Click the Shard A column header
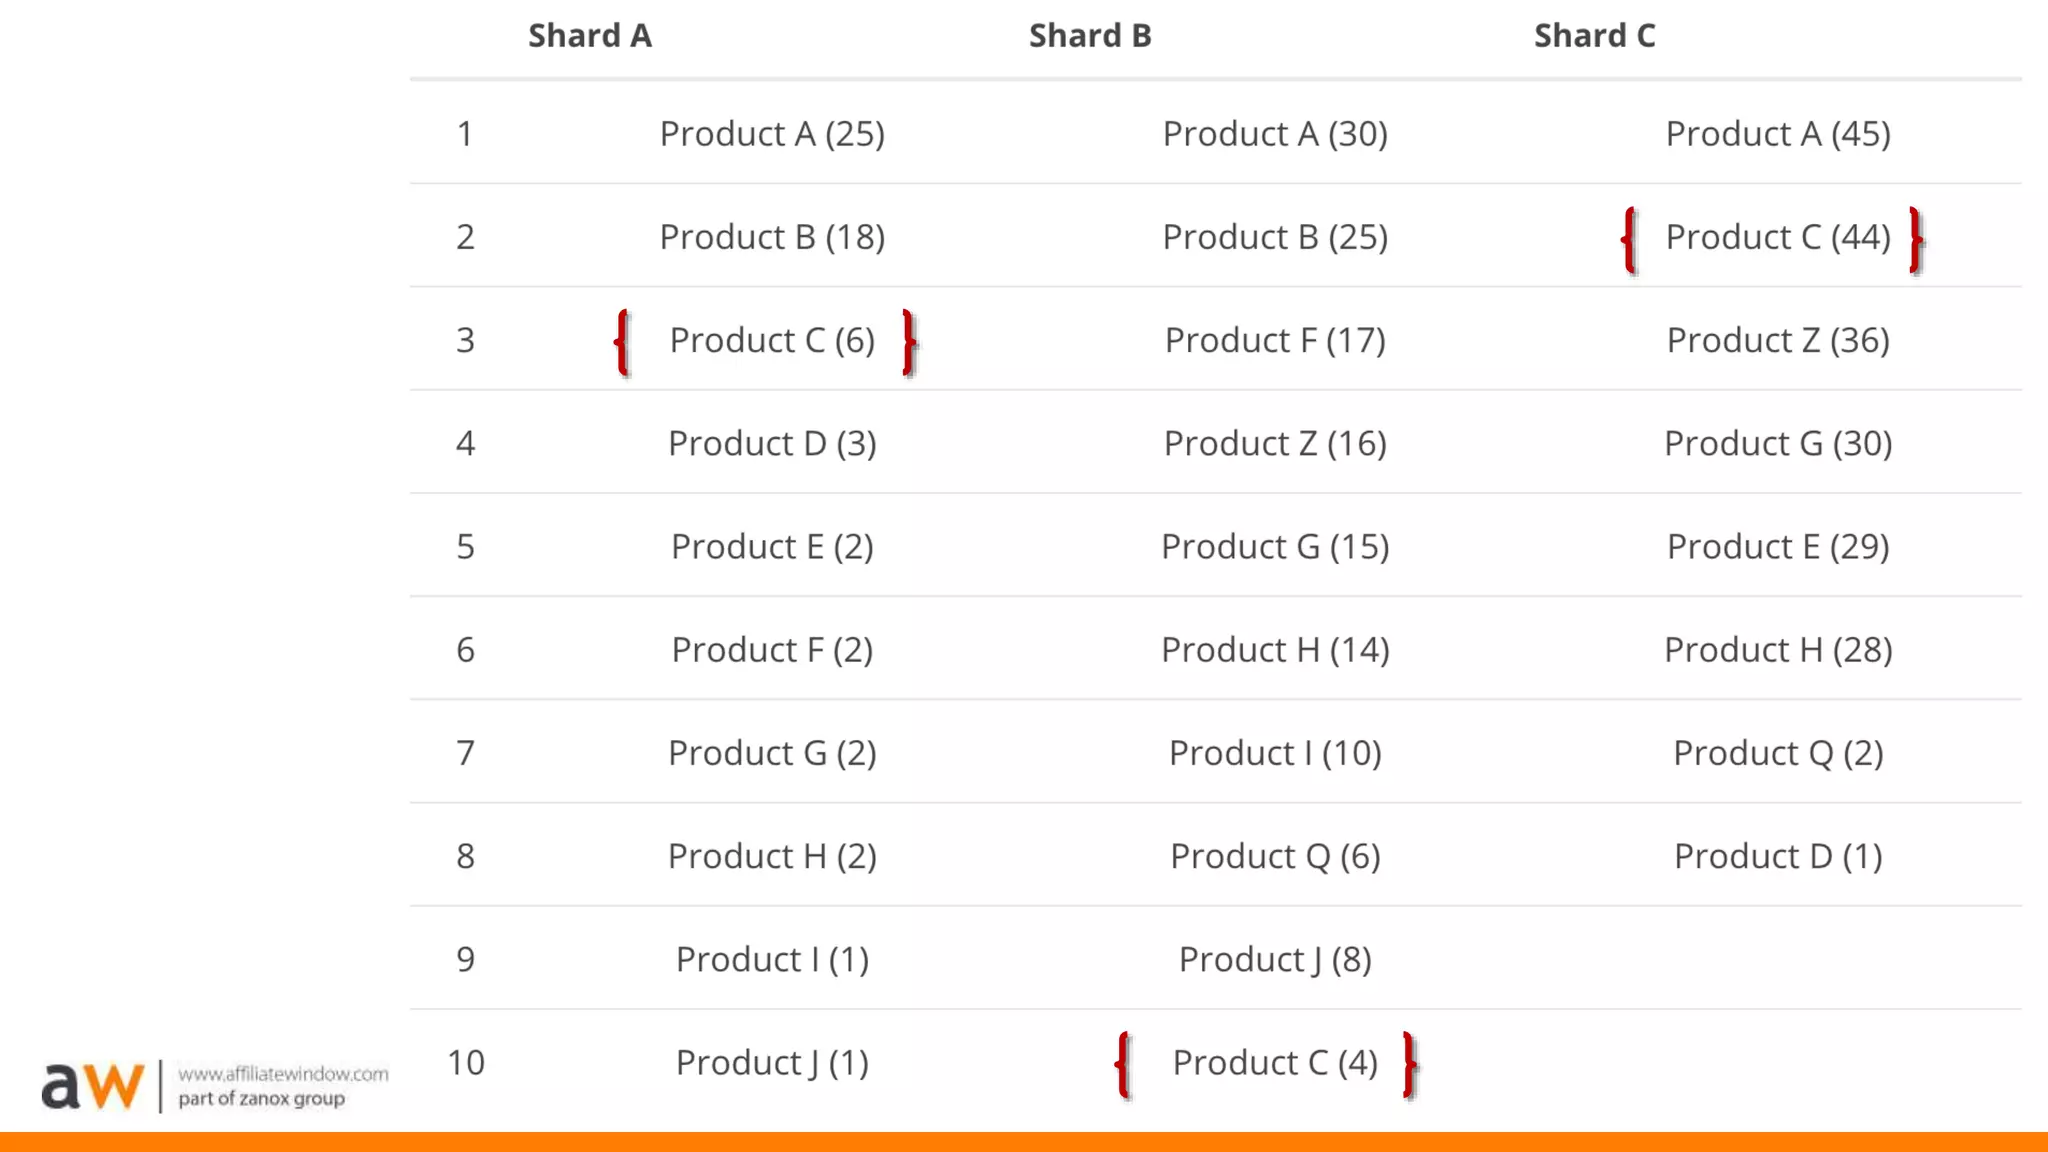2048x1152 pixels. 590,36
